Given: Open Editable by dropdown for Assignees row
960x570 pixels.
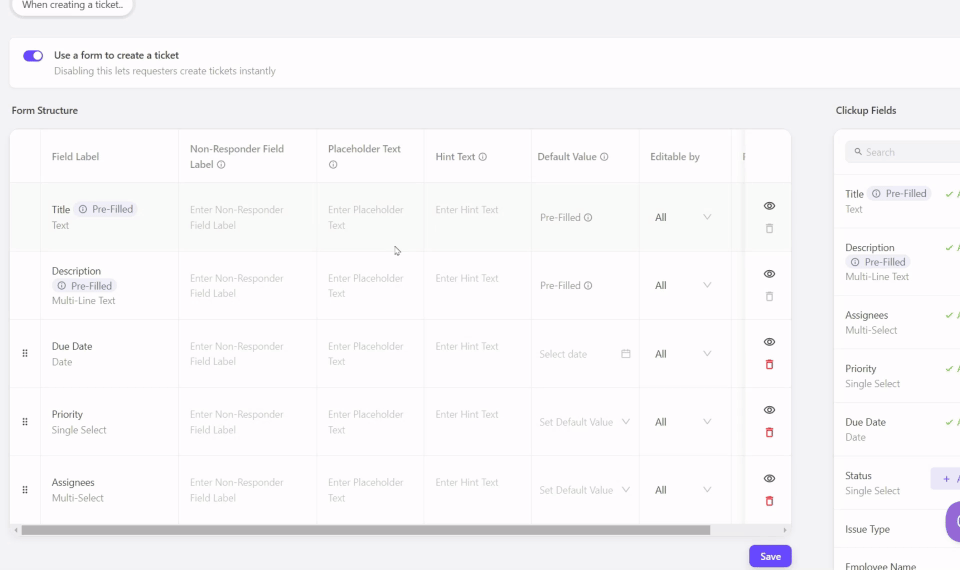Looking at the screenshot, I should (x=682, y=490).
